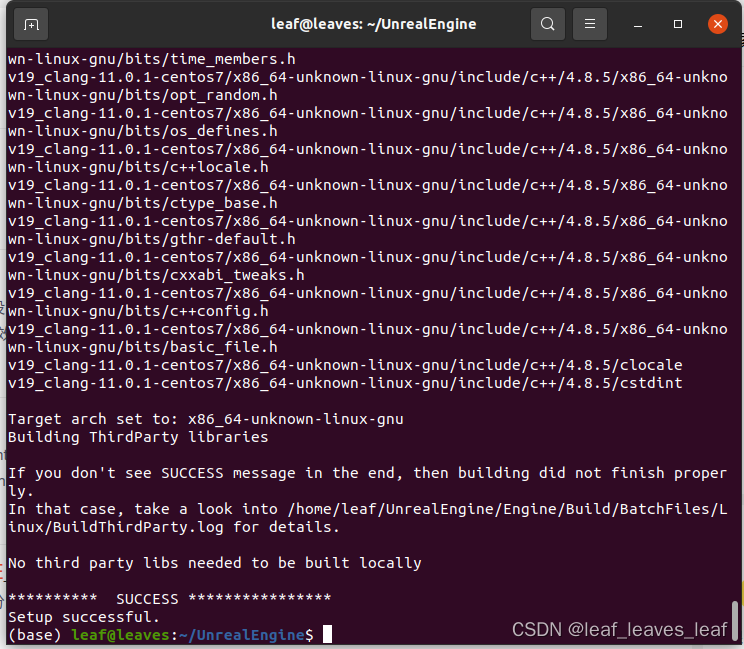
Task: Click 'wn-linux-gnu/bits/time_members.h' line
Action: (151, 59)
